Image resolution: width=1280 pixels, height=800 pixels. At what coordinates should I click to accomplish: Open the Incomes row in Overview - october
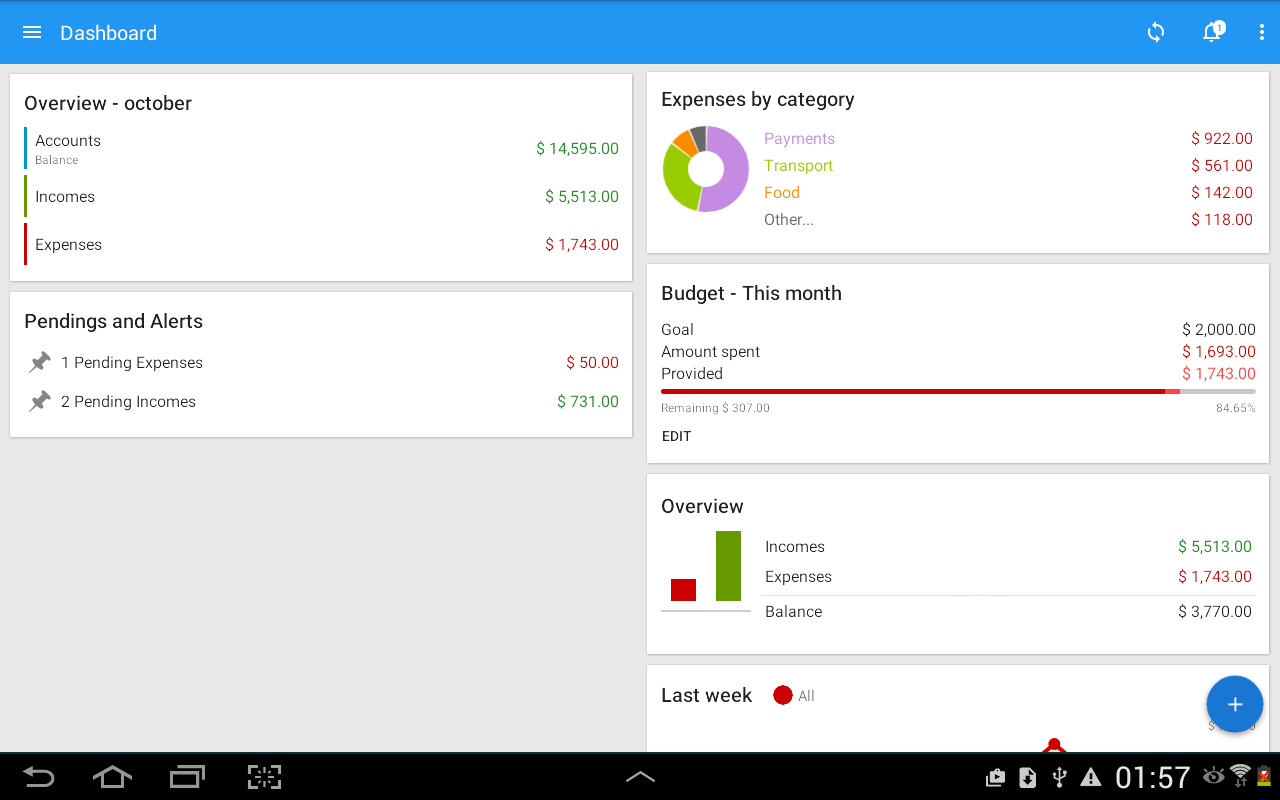[x=321, y=196]
